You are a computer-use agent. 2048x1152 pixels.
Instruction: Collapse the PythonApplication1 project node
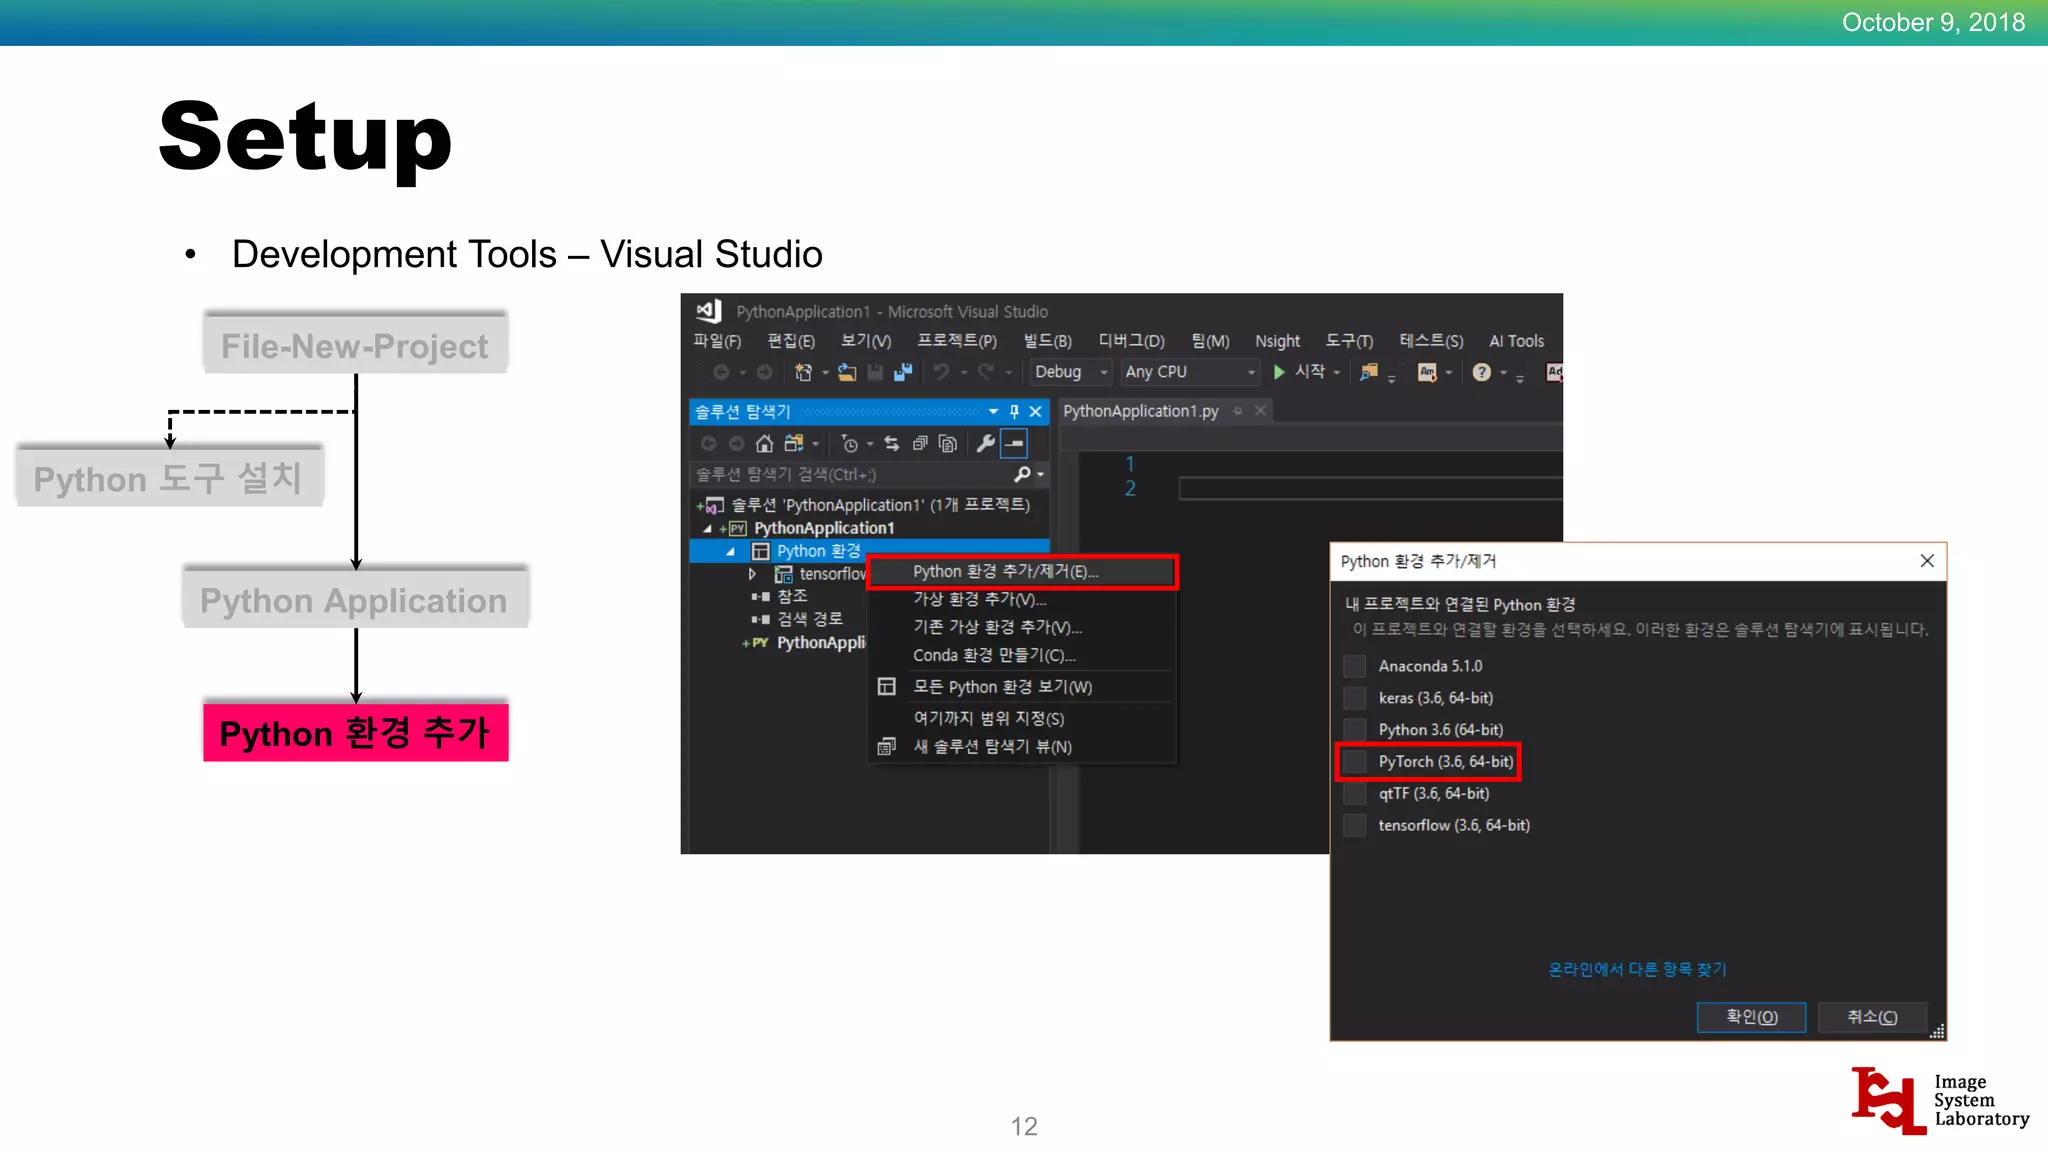(x=708, y=528)
